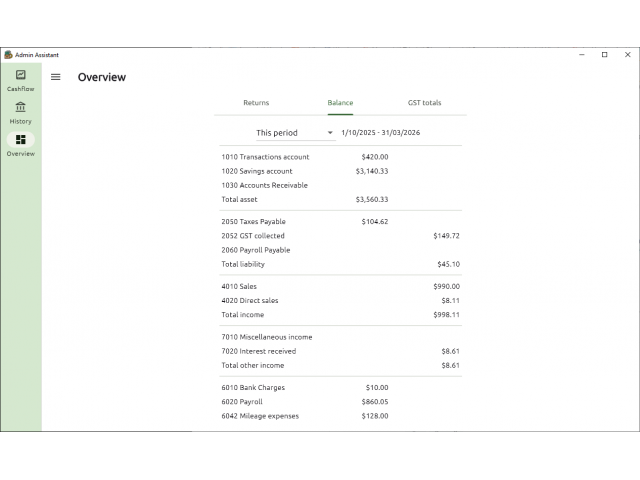Select the 7020 Interest received row

[x=258, y=351]
